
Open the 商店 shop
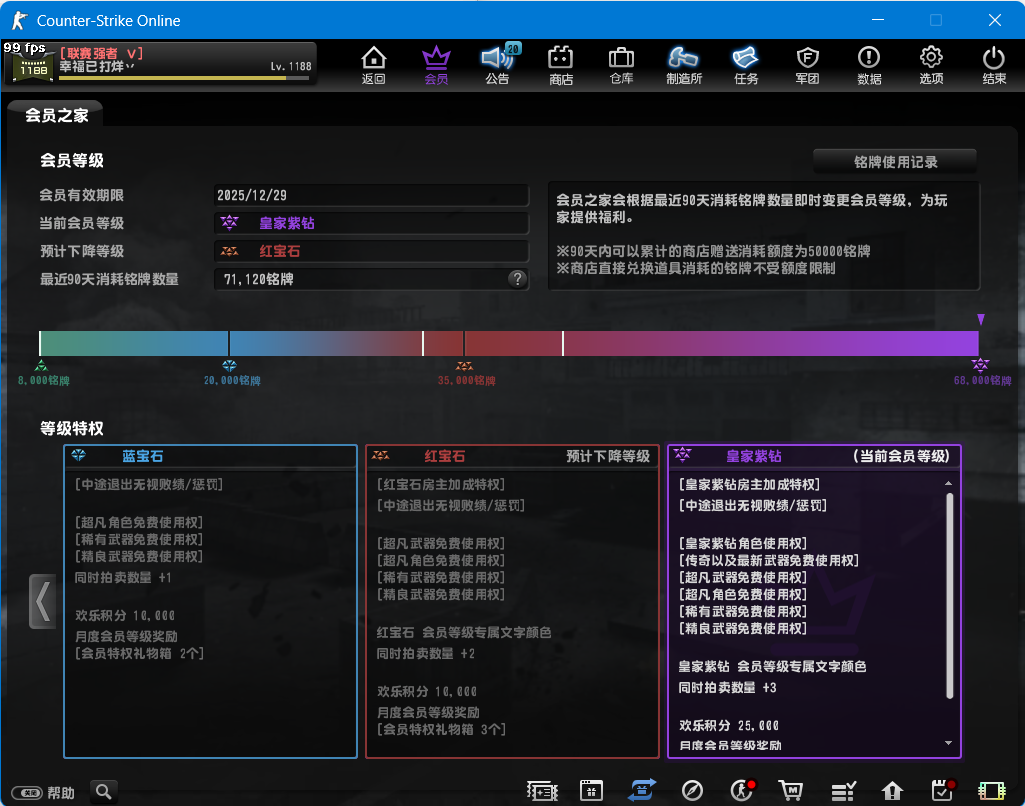tap(561, 64)
